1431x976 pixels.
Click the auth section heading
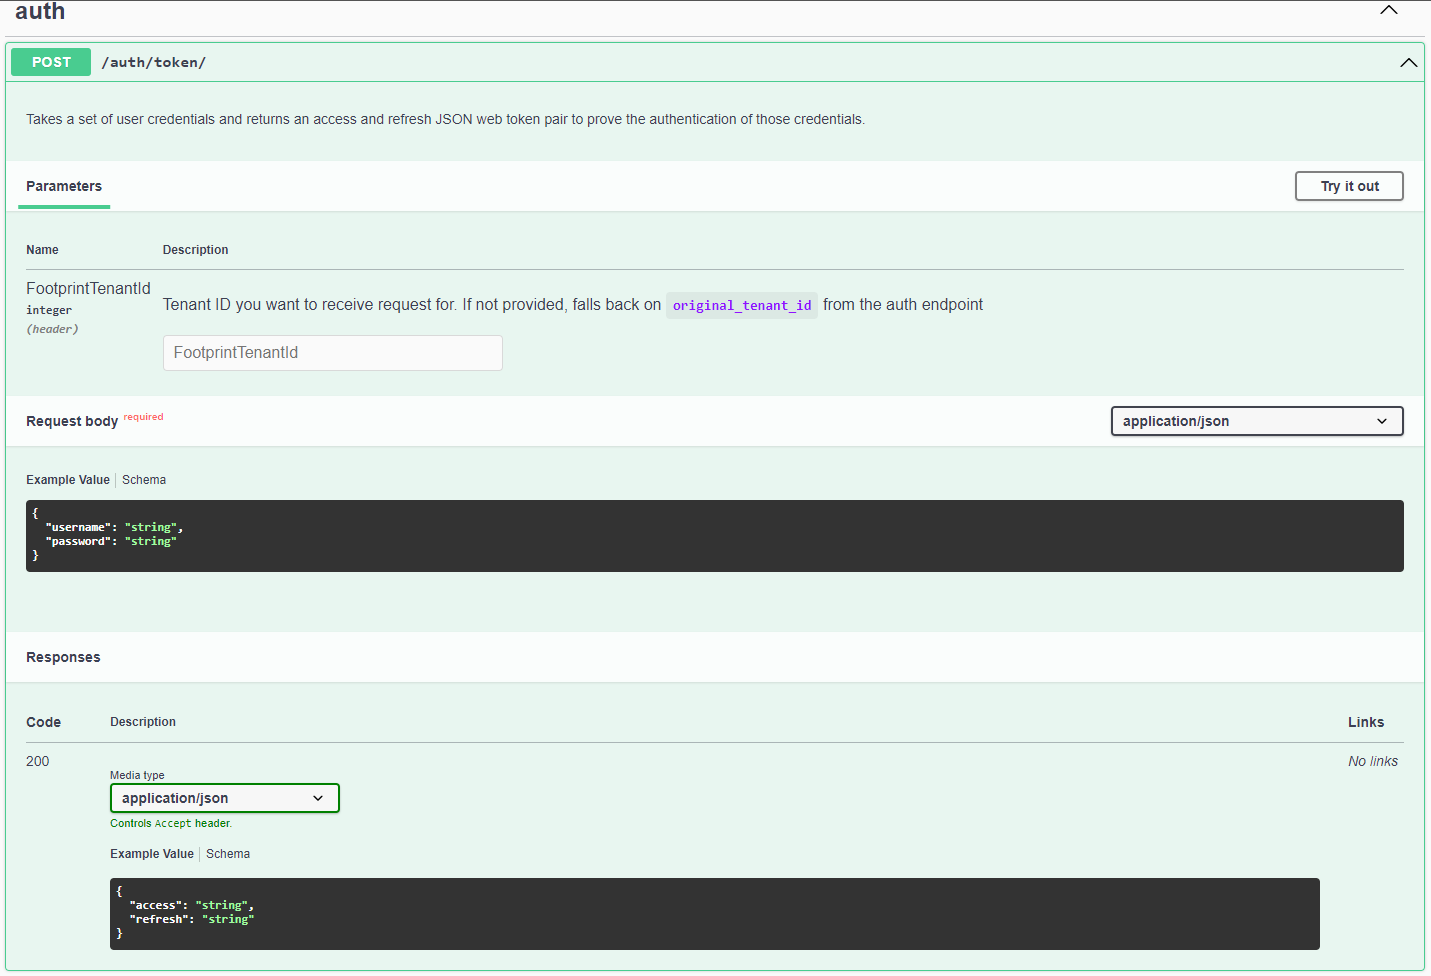pyautogui.click(x=38, y=12)
